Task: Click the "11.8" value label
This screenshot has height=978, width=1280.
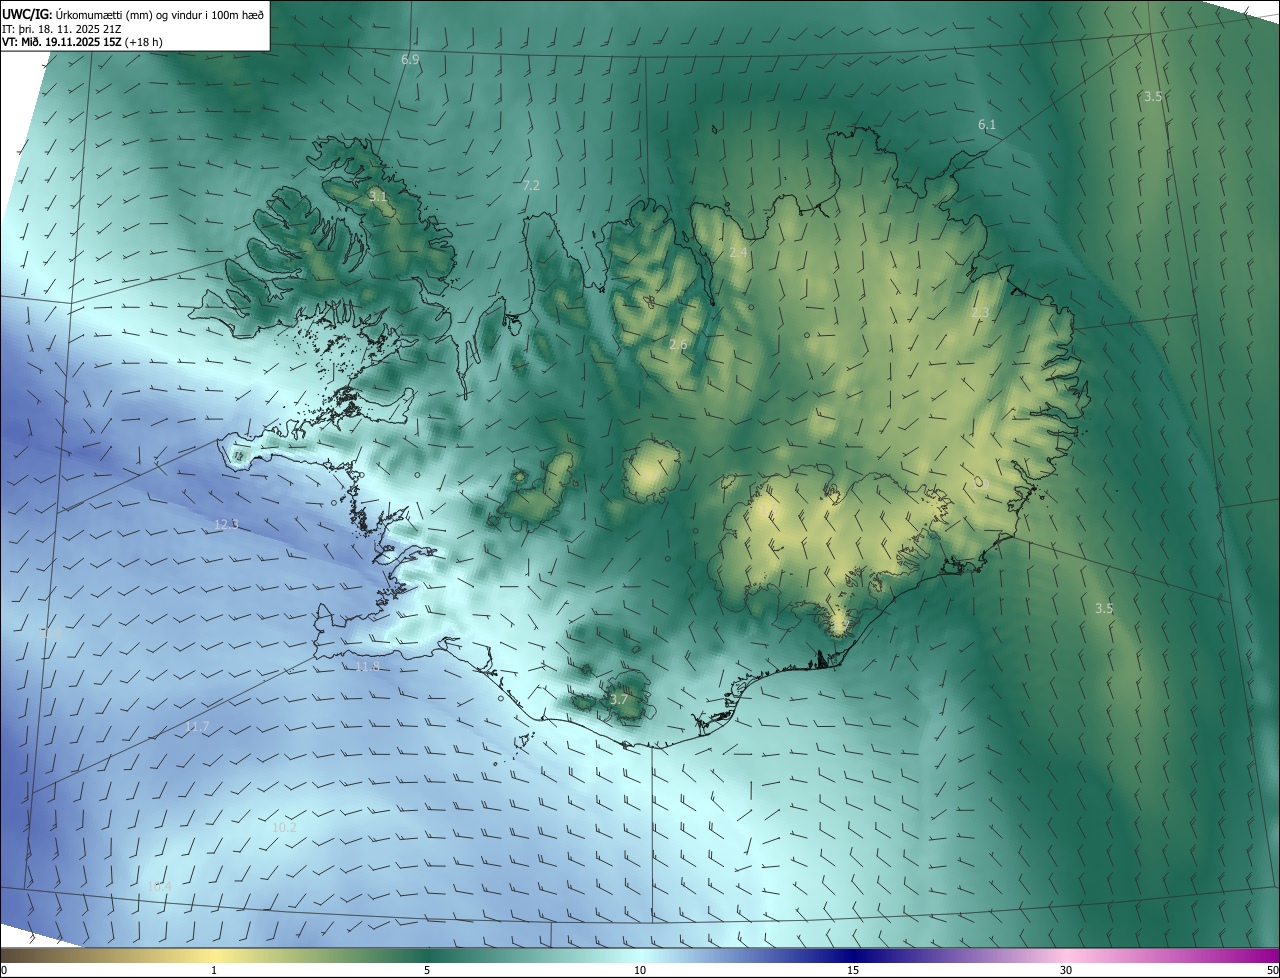Action: tap(368, 667)
